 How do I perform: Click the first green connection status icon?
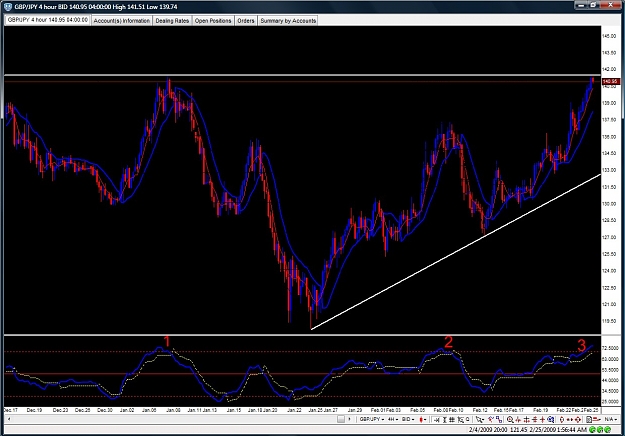pyautogui.click(x=592, y=430)
